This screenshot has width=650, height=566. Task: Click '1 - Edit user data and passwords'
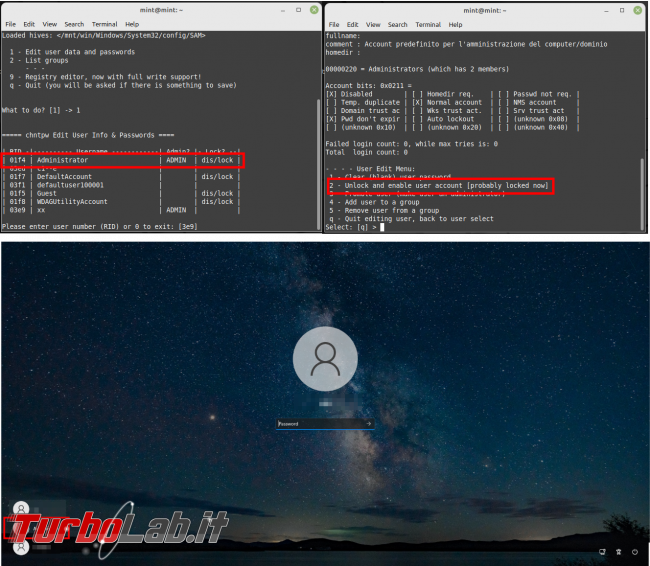point(72,52)
